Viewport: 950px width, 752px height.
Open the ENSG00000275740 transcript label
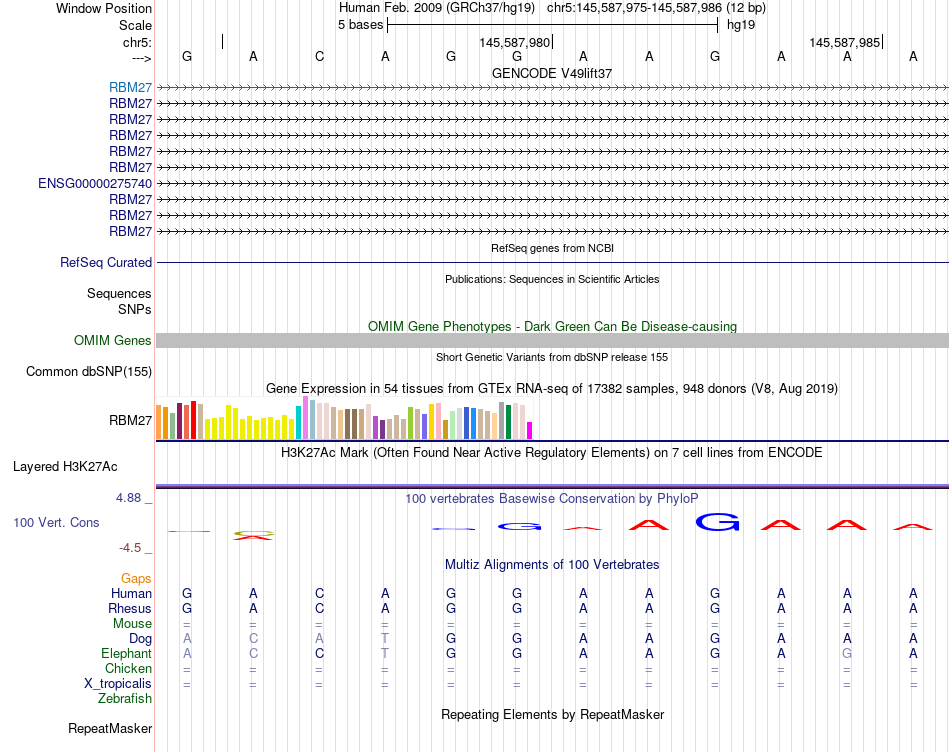95,184
